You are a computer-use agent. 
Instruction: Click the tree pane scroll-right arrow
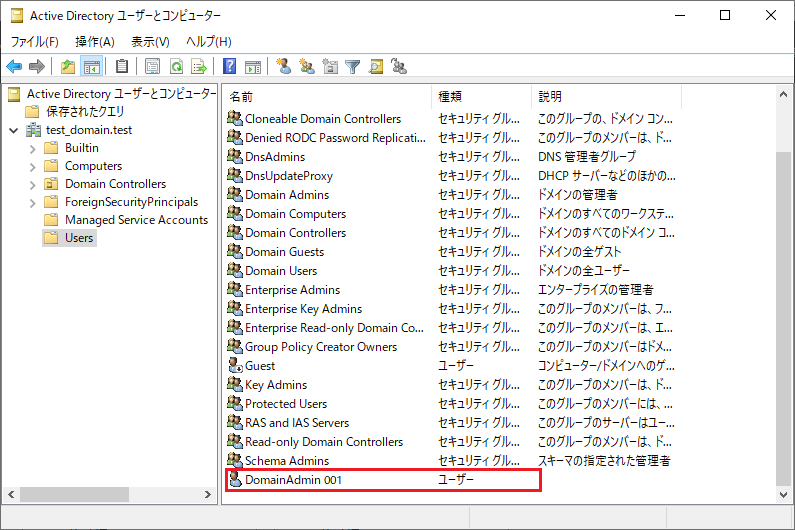[207, 494]
